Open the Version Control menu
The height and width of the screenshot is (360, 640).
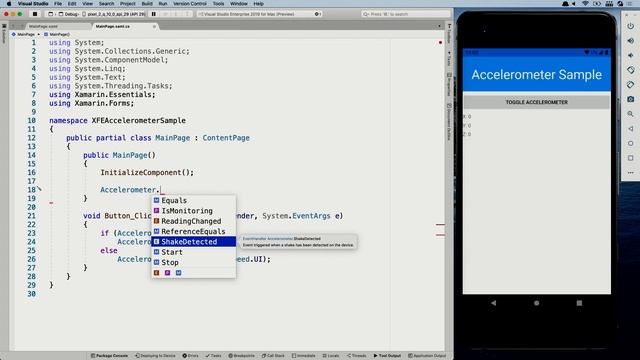(190, 4)
